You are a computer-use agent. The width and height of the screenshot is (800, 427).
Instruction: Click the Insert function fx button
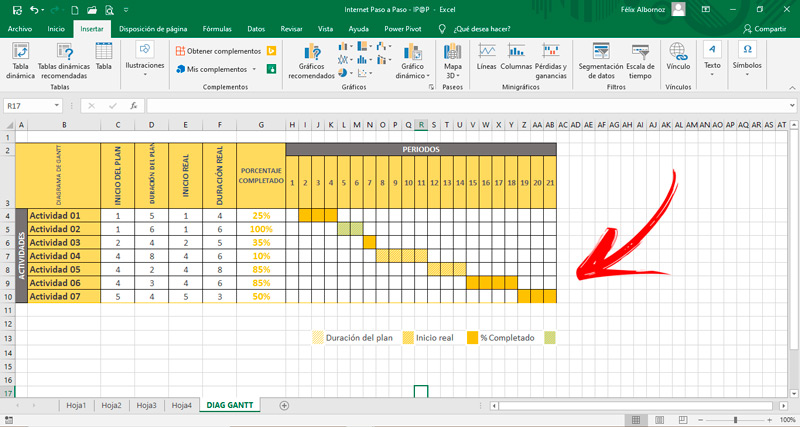point(134,106)
